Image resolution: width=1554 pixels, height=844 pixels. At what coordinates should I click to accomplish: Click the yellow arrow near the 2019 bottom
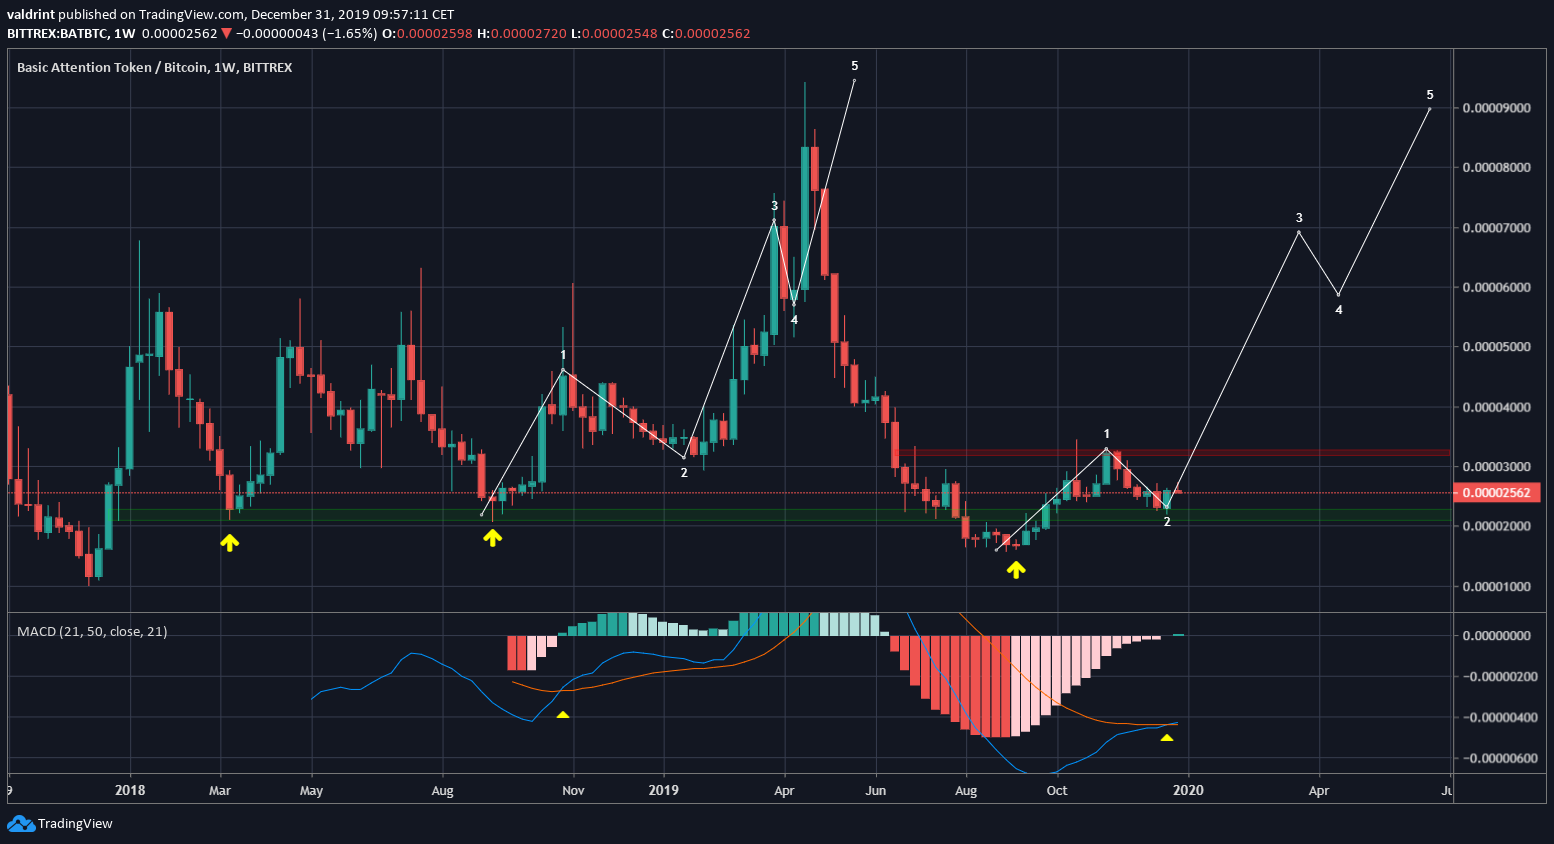[1016, 569]
